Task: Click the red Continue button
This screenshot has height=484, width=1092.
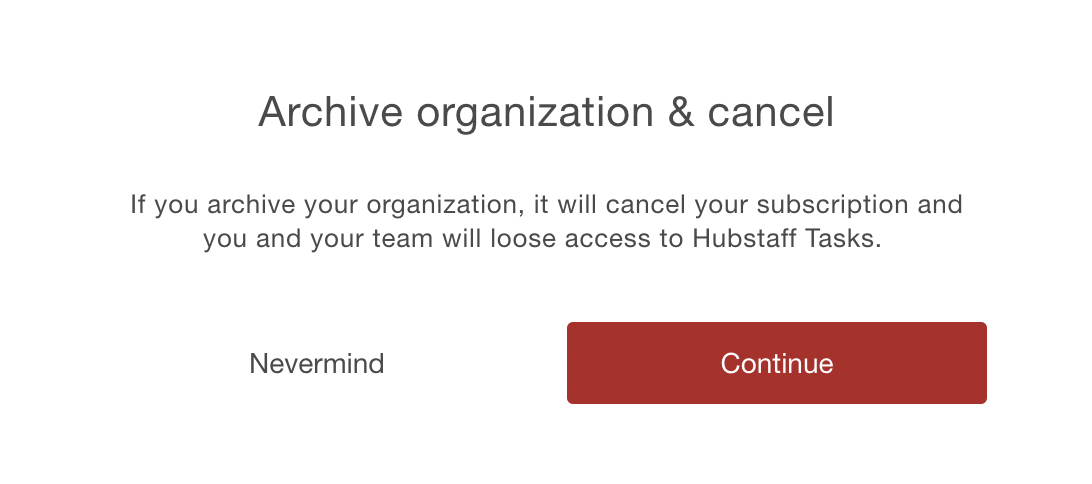Action: pyautogui.click(x=777, y=363)
